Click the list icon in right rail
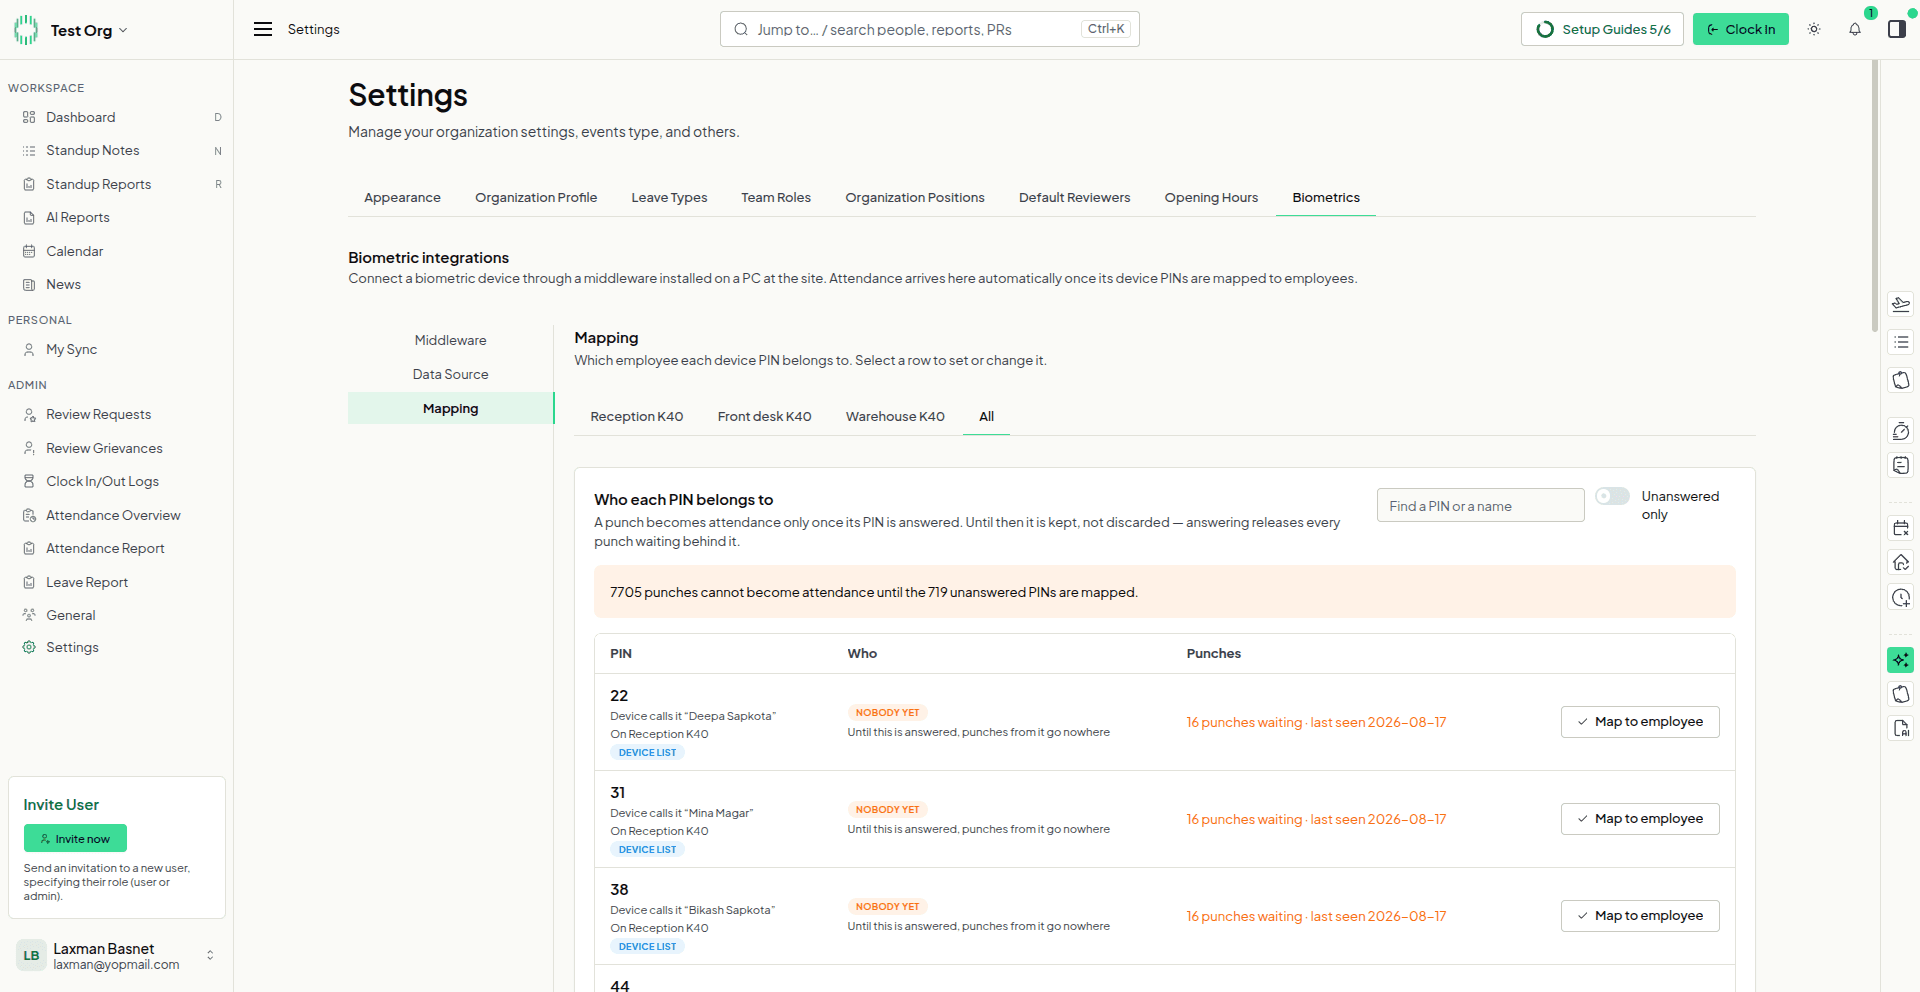 tap(1901, 342)
